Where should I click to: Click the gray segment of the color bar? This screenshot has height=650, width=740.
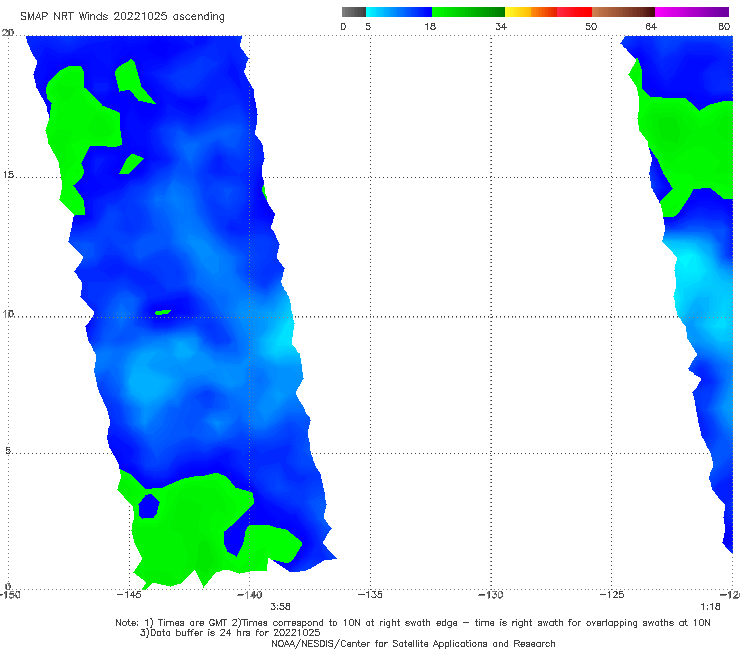[353, 12]
